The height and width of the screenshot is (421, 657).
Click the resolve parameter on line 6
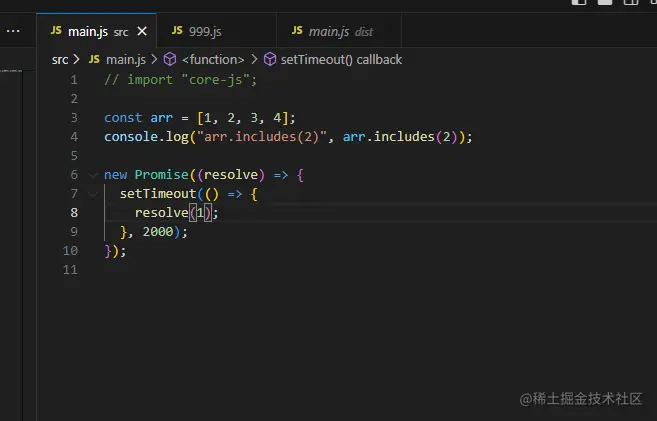[x=231, y=175]
